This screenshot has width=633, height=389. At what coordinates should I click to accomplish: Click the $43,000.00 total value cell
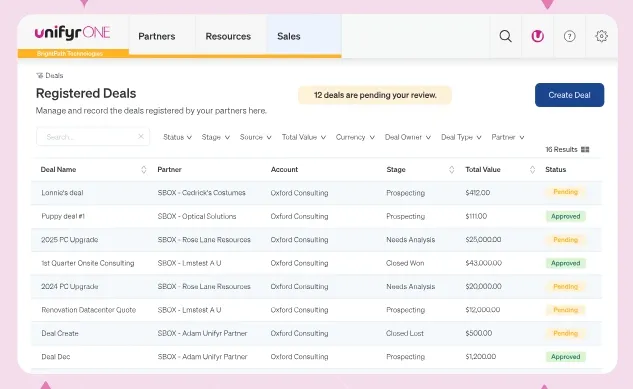(x=483, y=263)
